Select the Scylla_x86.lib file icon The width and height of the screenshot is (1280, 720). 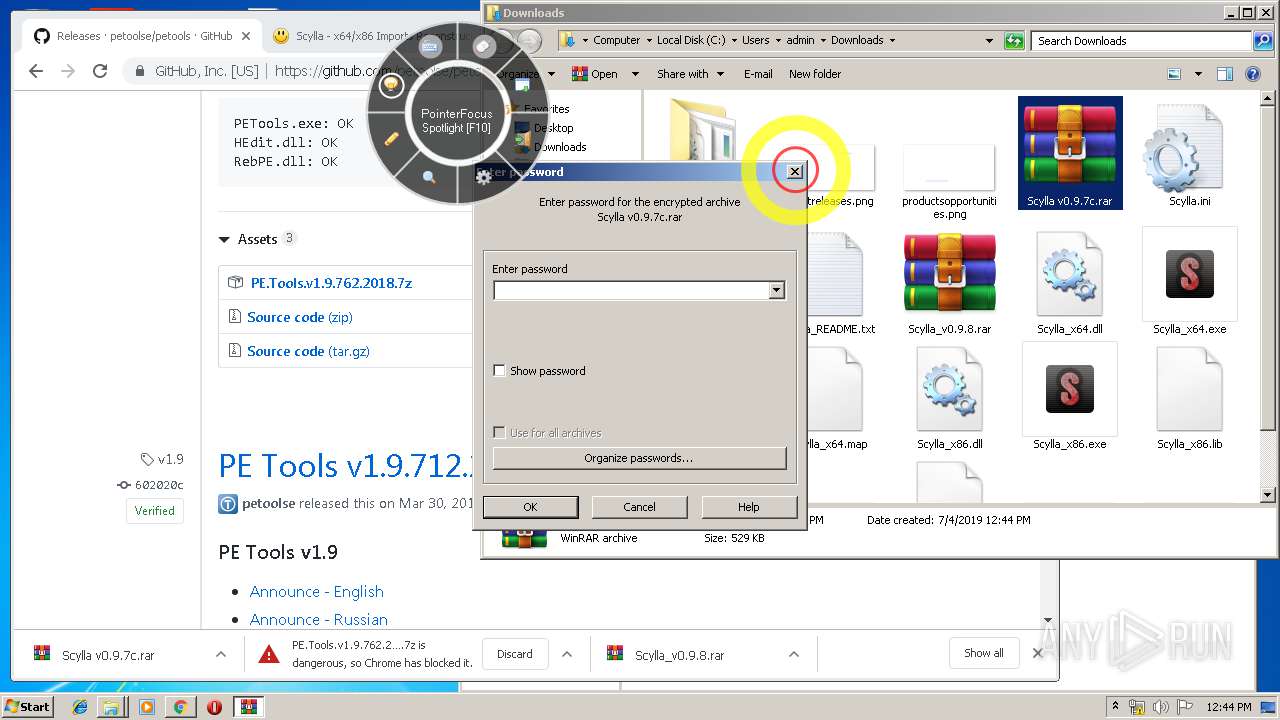coord(1190,390)
